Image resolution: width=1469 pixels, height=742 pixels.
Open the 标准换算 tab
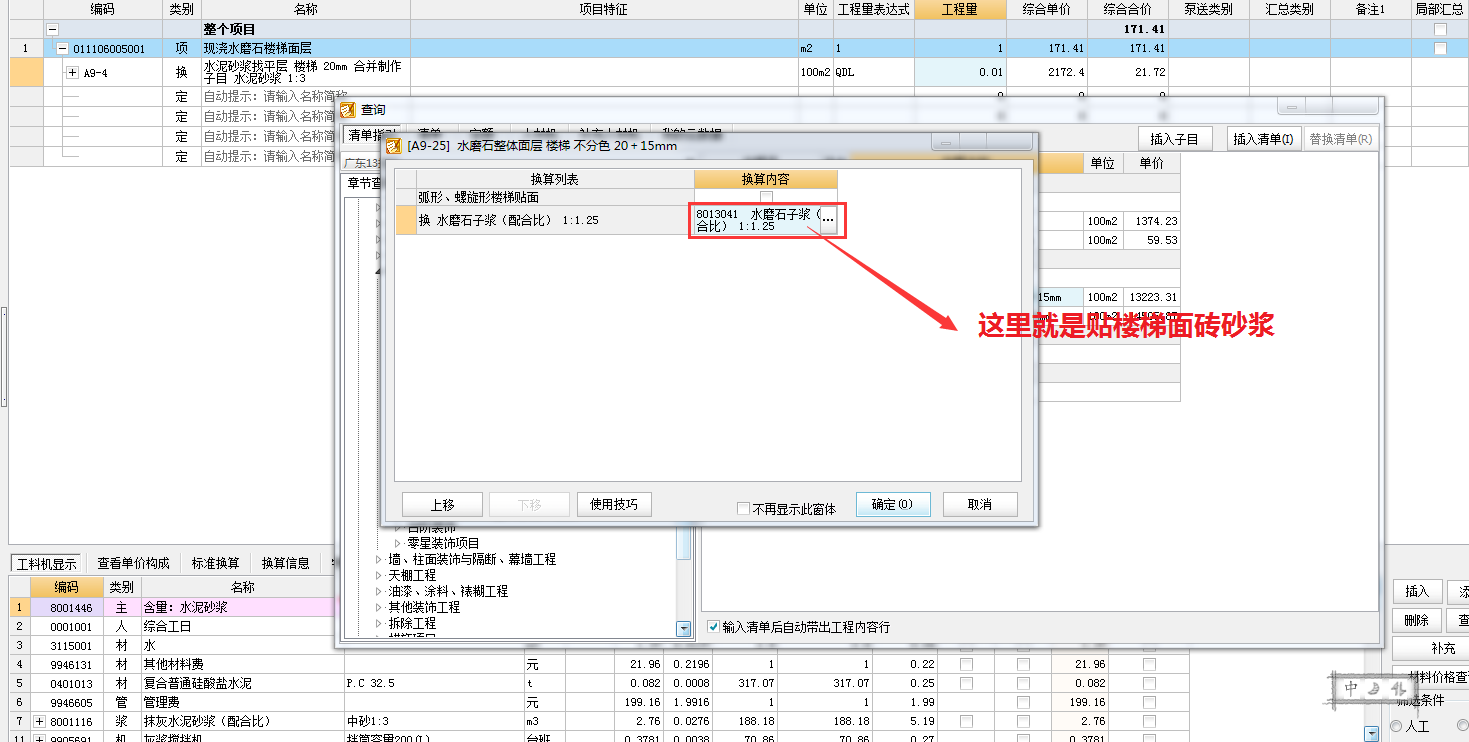coord(216,563)
